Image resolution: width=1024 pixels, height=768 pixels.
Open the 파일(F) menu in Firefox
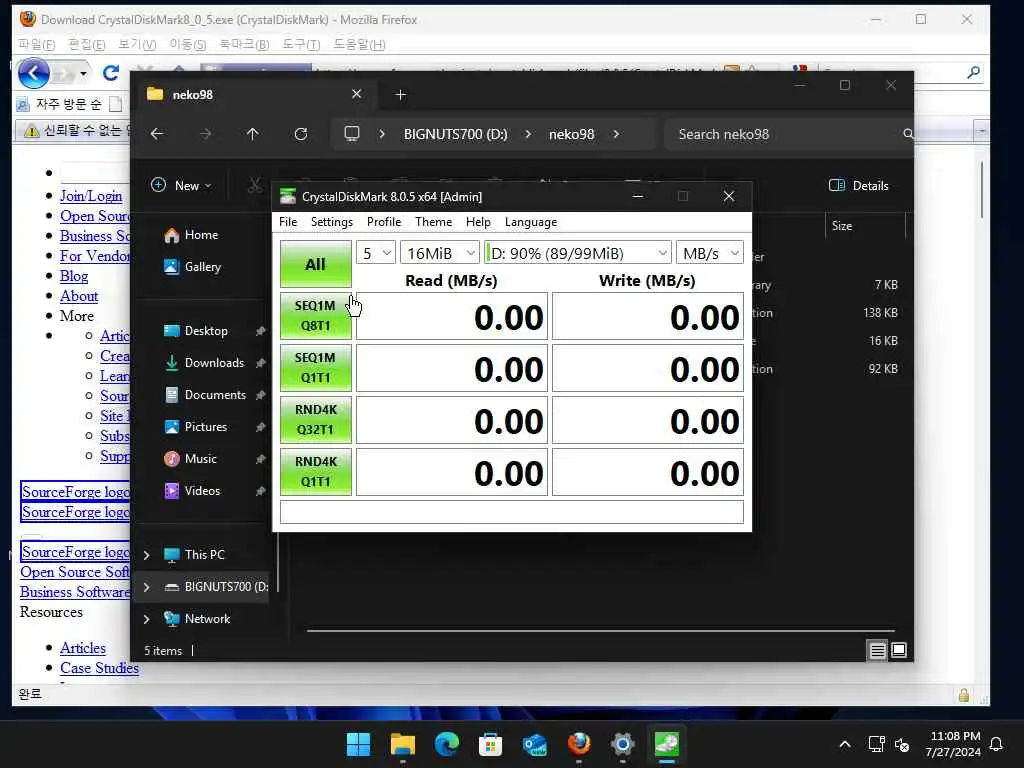click(37, 44)
